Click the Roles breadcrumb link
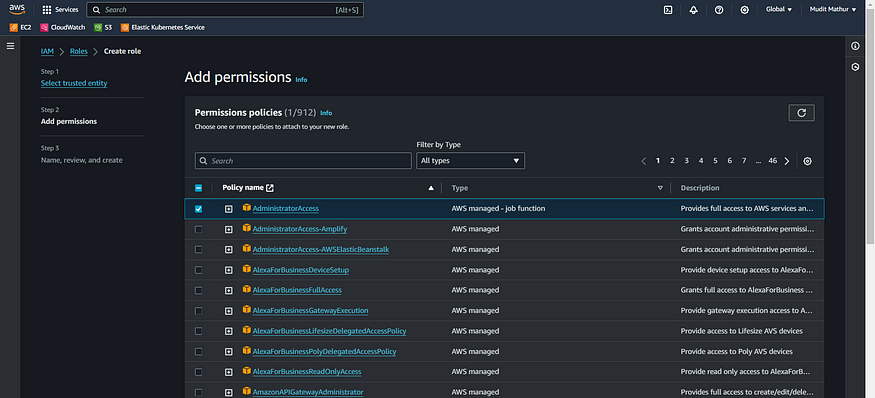The image size is (875, 398). [79, 51]
